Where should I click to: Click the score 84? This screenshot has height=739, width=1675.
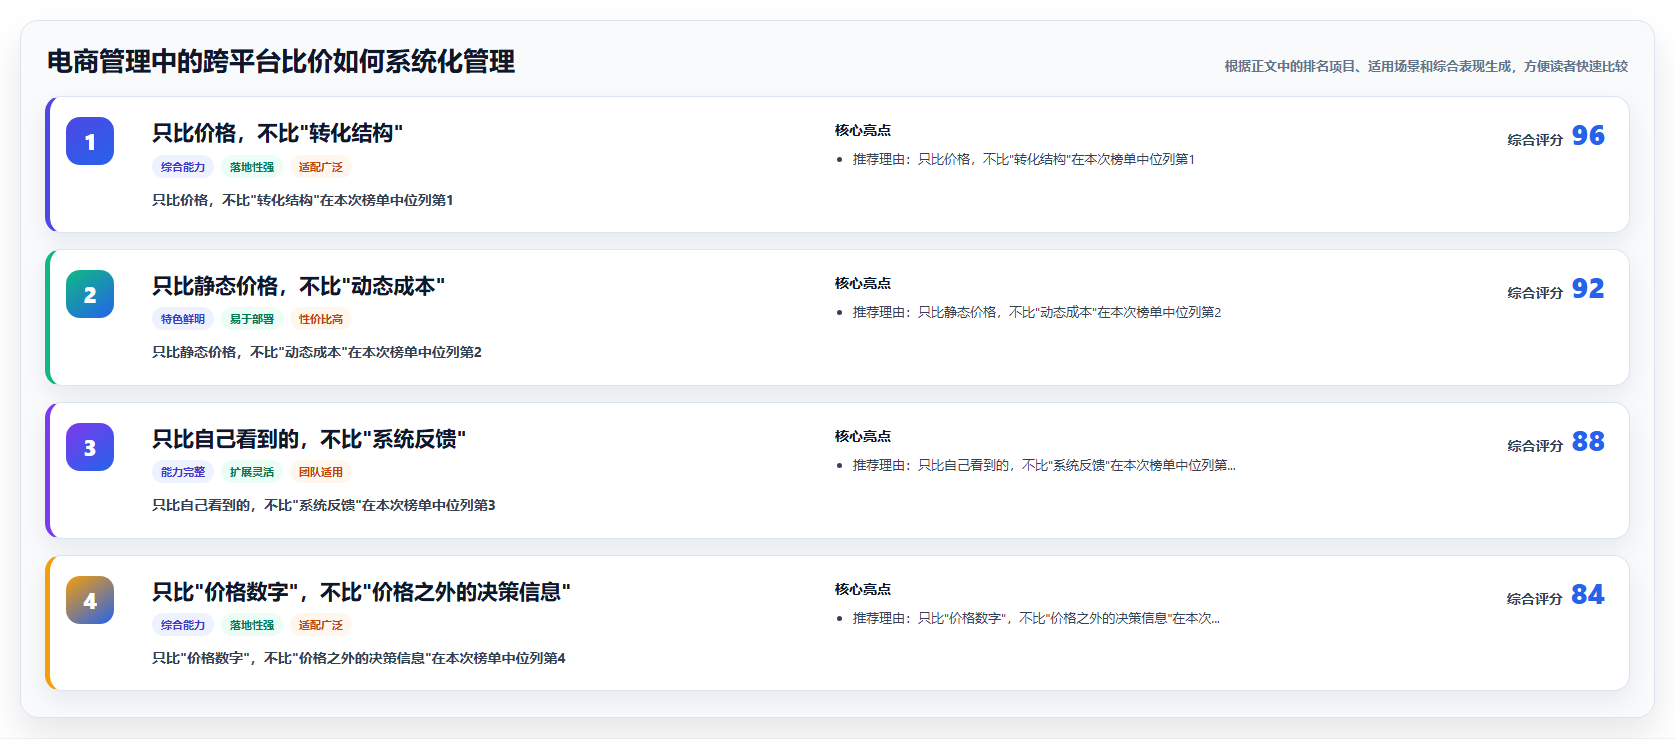tap(1588, 594)
